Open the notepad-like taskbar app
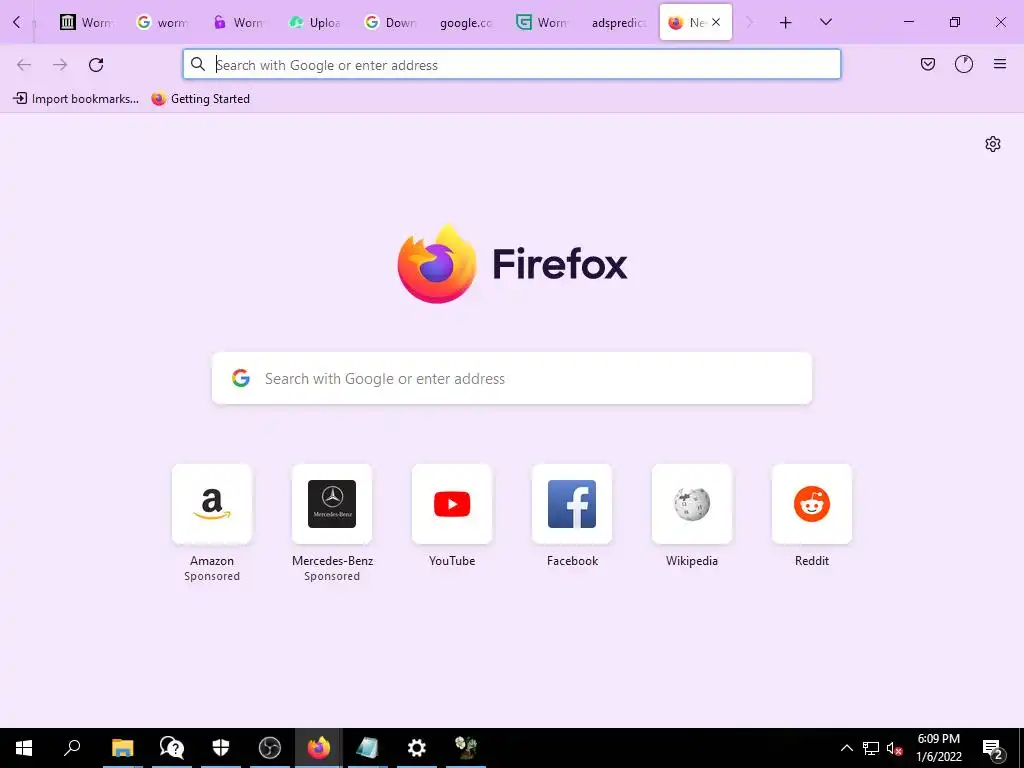1024x768 pixels. pos(367,748)
